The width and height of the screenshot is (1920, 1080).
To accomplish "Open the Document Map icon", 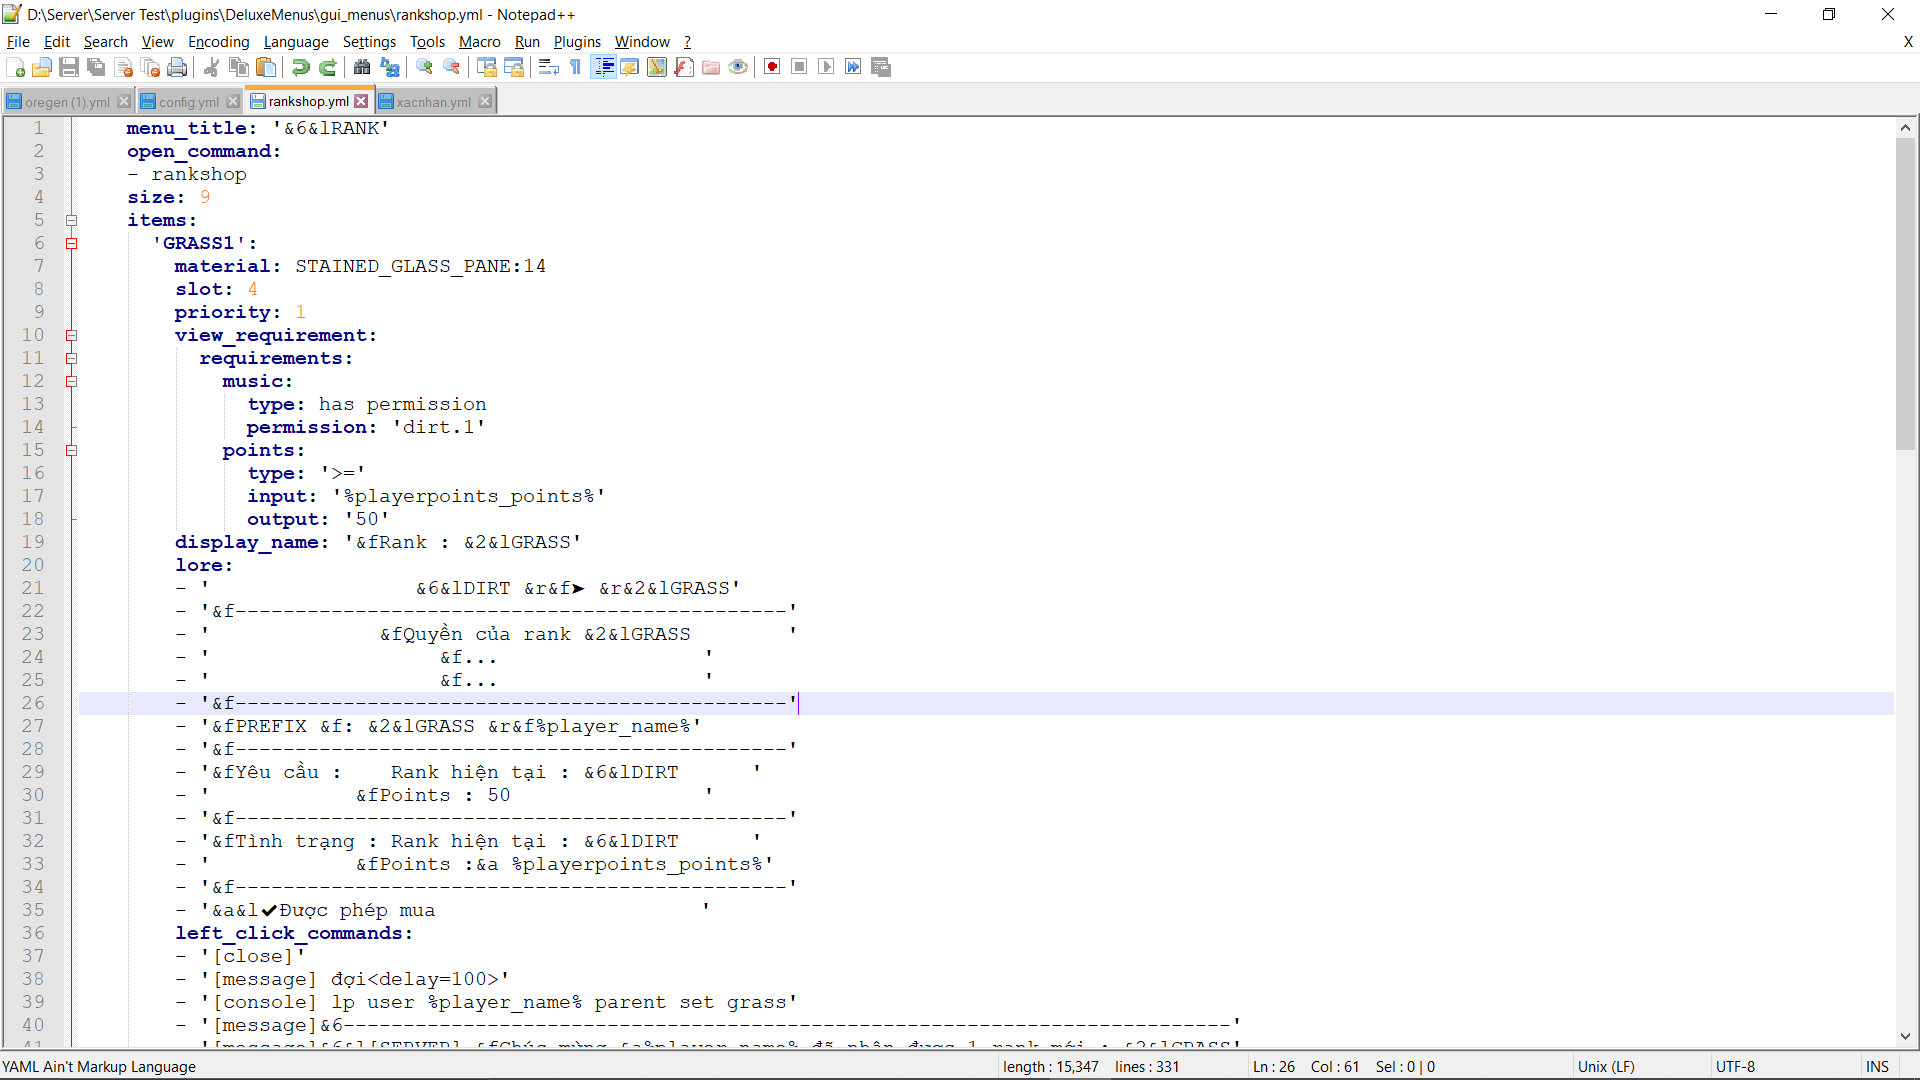I will pos(657,67).
